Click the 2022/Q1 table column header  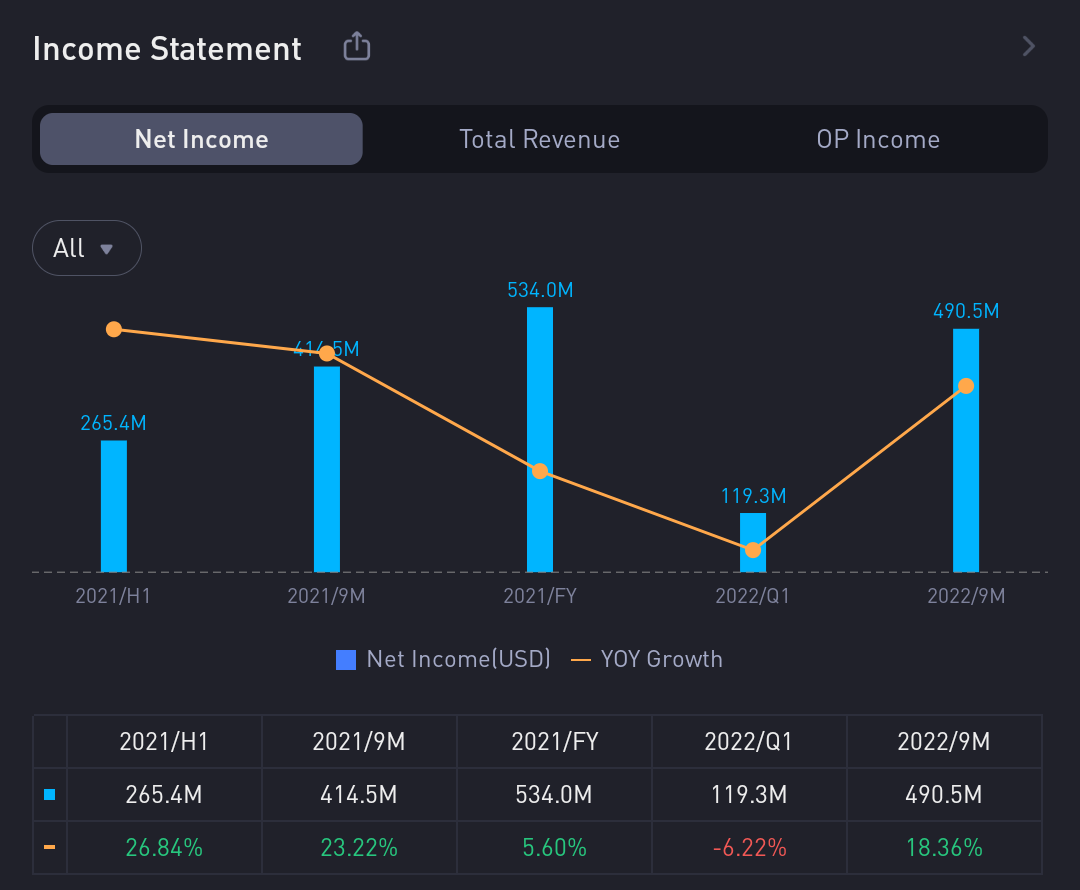coord(749,742)
